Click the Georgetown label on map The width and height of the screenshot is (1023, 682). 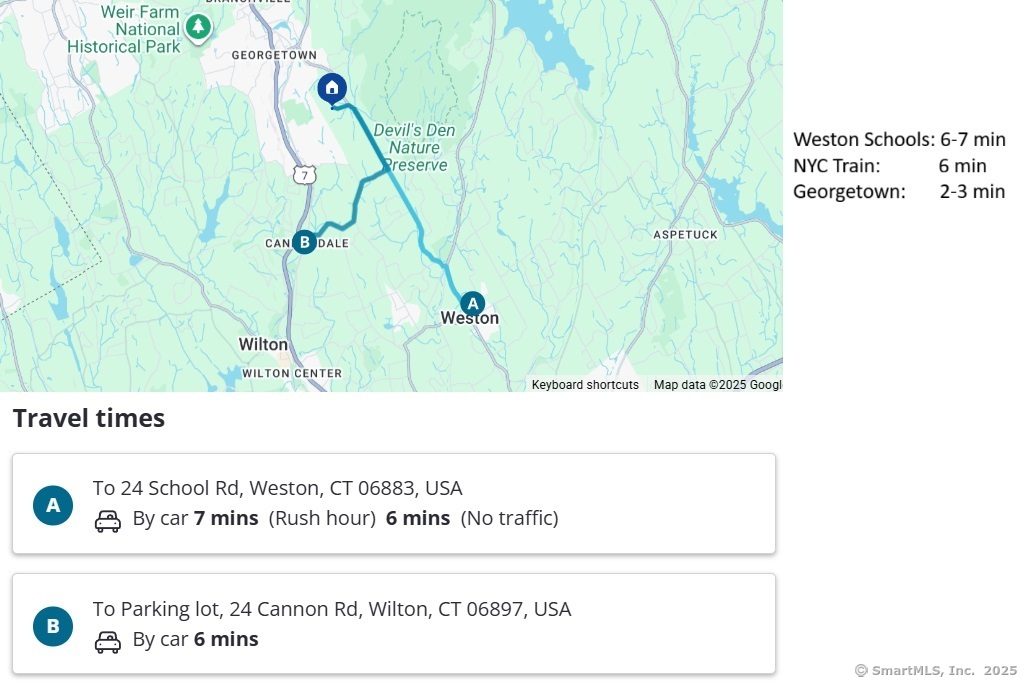point(273,56)
